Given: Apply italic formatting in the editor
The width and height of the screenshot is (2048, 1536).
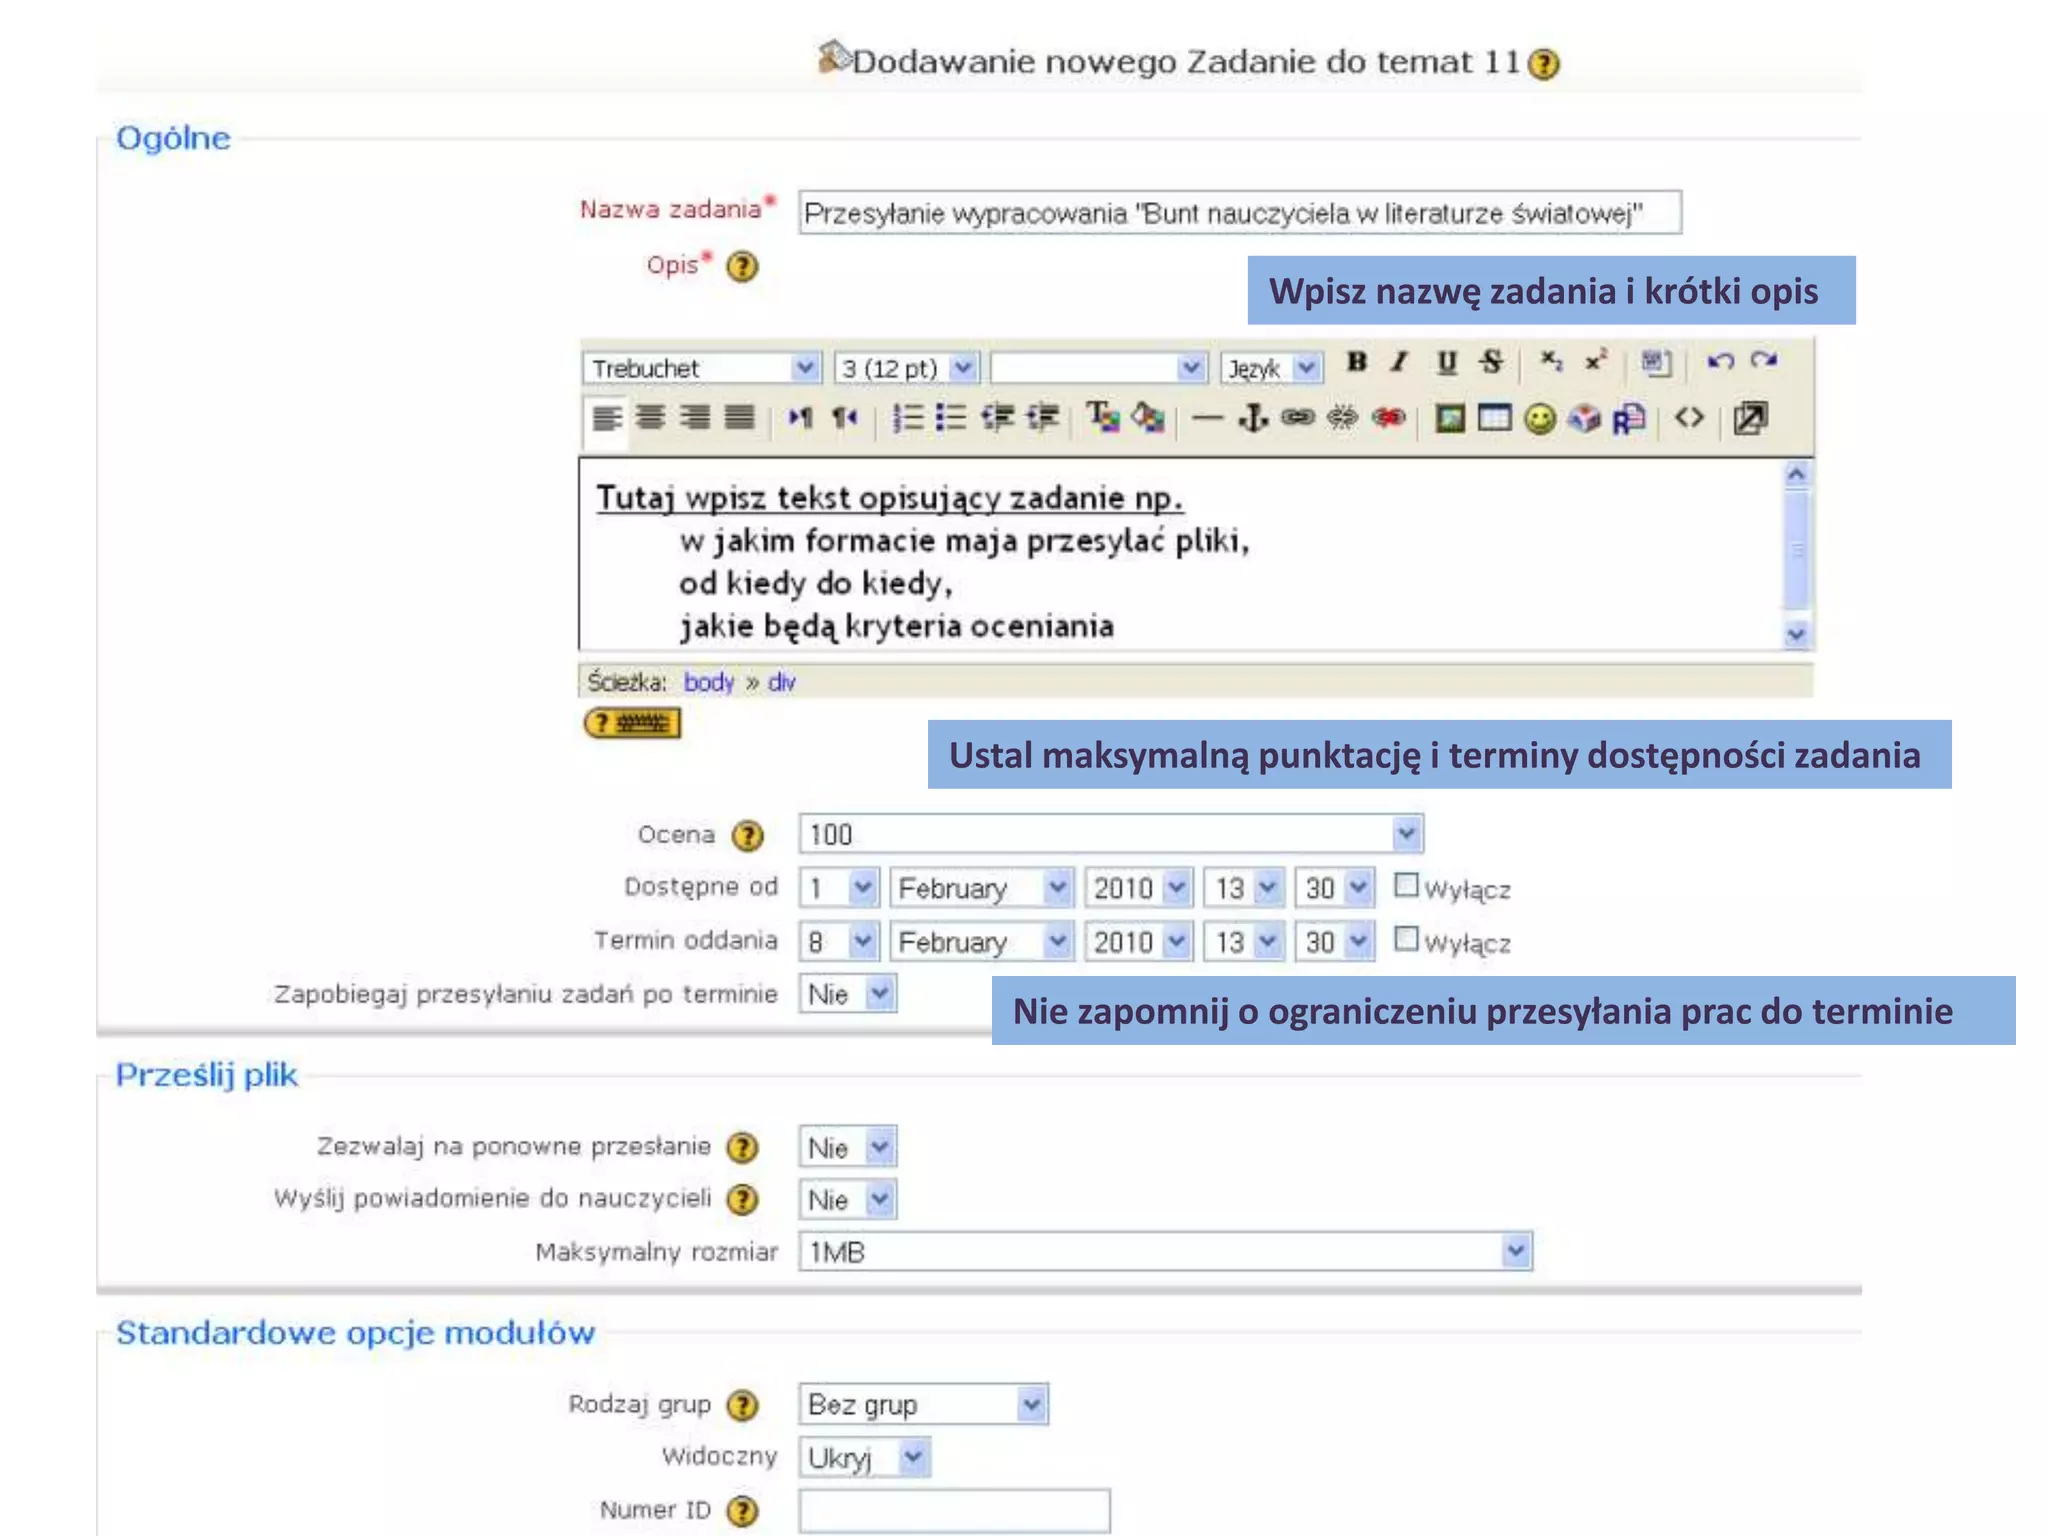Looking at the screenshot, I should [x=1400, y=362].
